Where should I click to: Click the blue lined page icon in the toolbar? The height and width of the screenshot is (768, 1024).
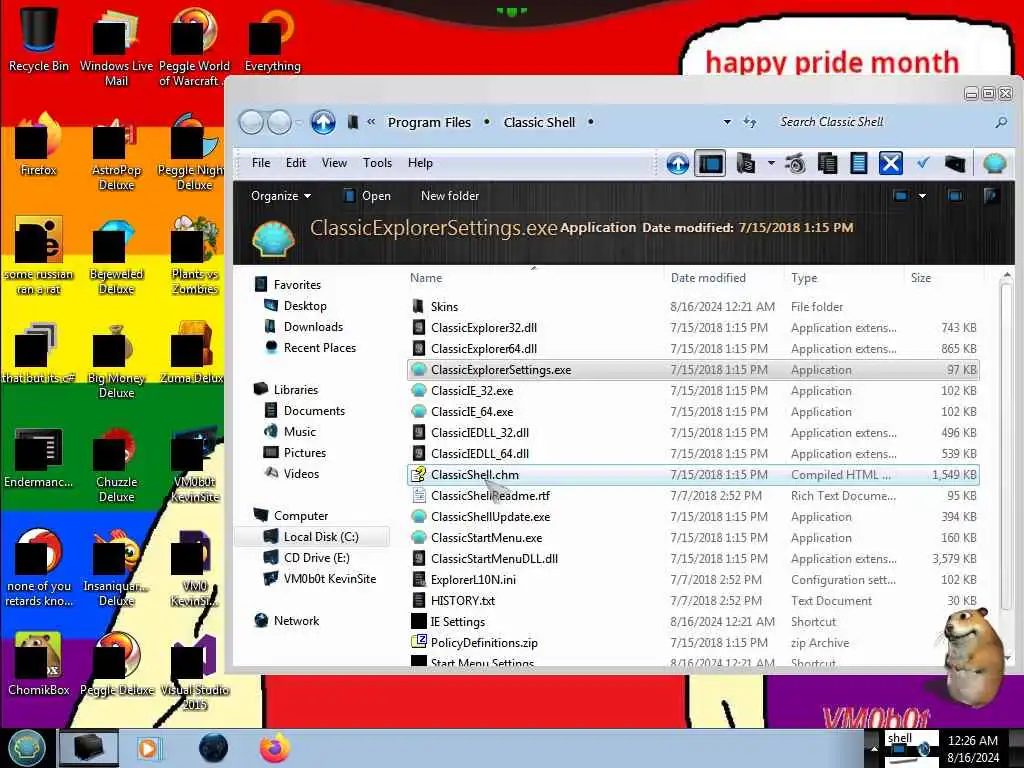858,163
